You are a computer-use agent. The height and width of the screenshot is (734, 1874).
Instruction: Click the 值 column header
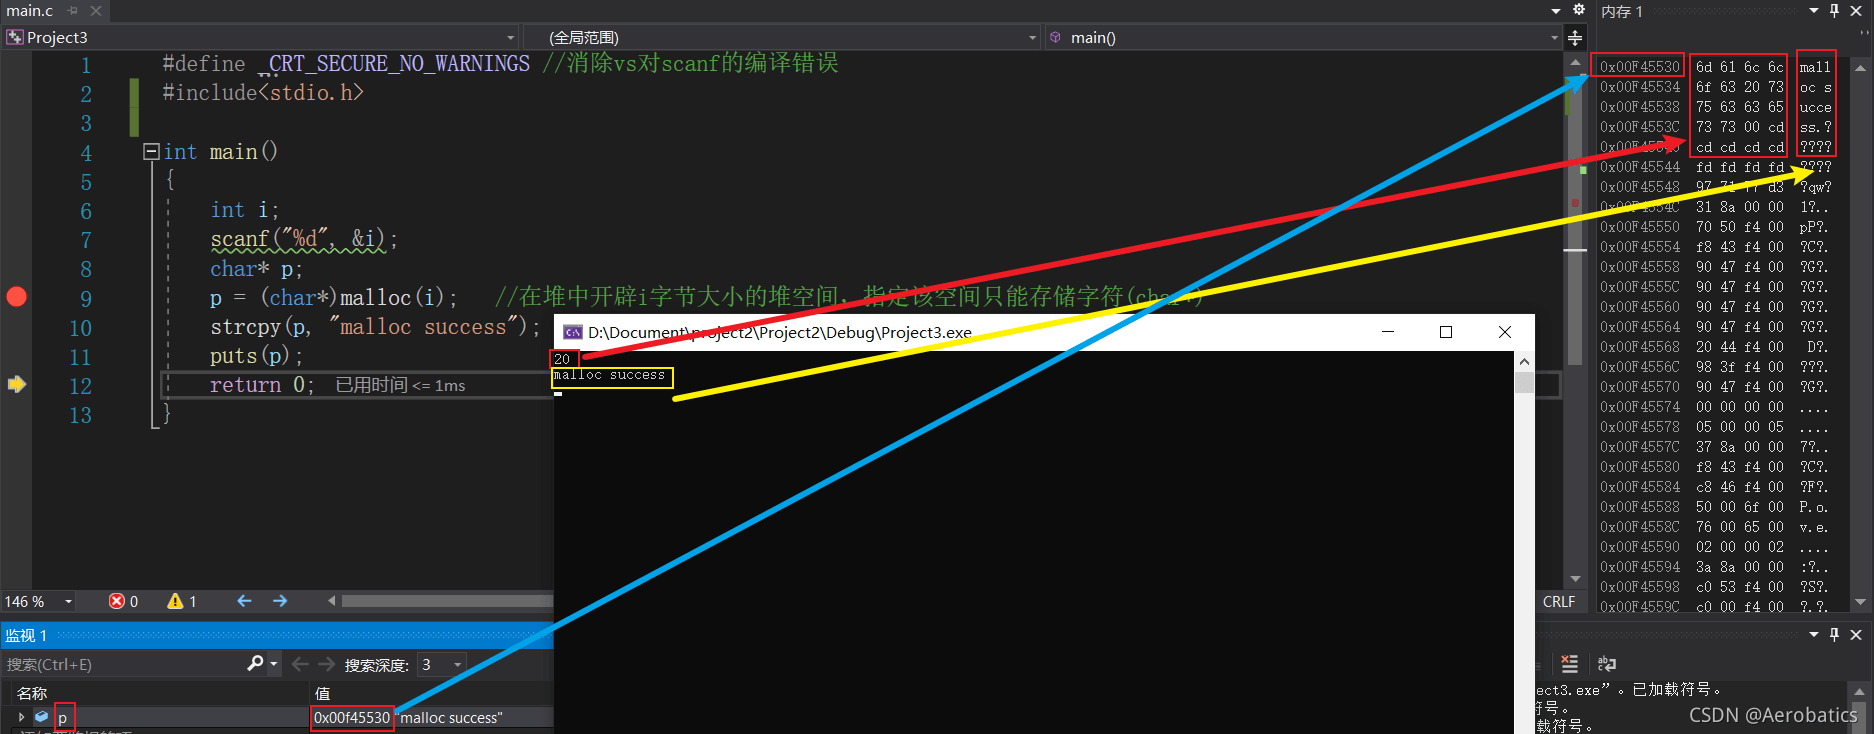pos(322,693)
